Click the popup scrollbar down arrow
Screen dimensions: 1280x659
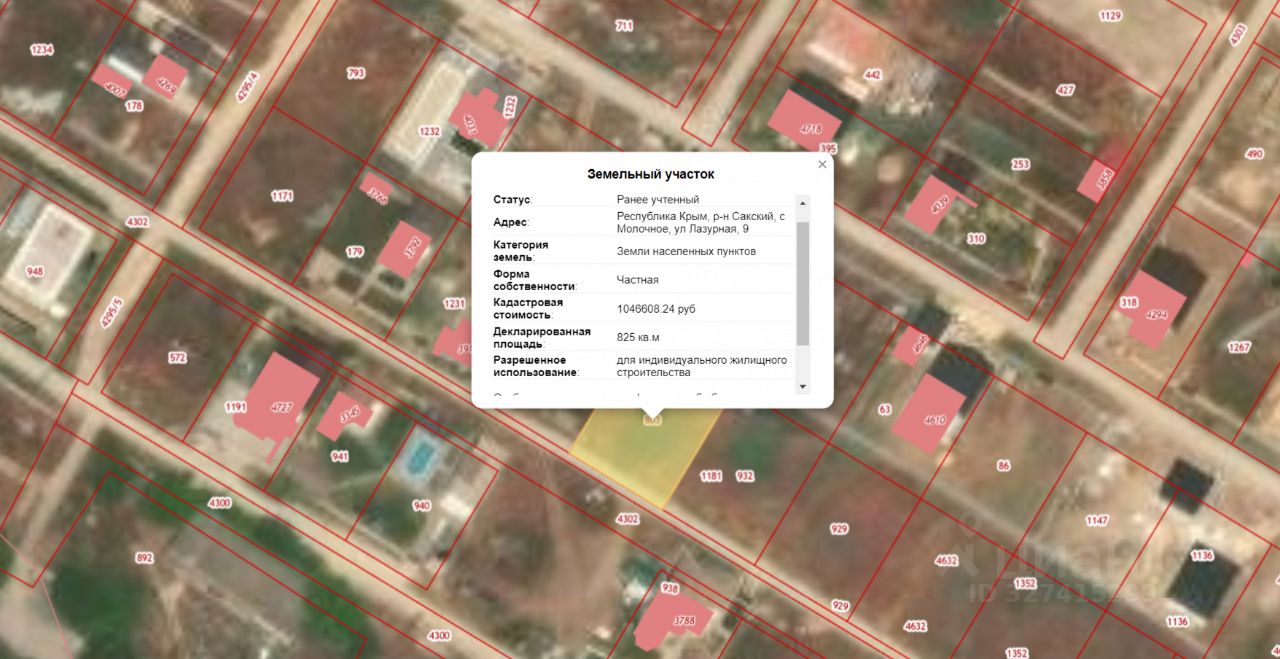[802, 386]
